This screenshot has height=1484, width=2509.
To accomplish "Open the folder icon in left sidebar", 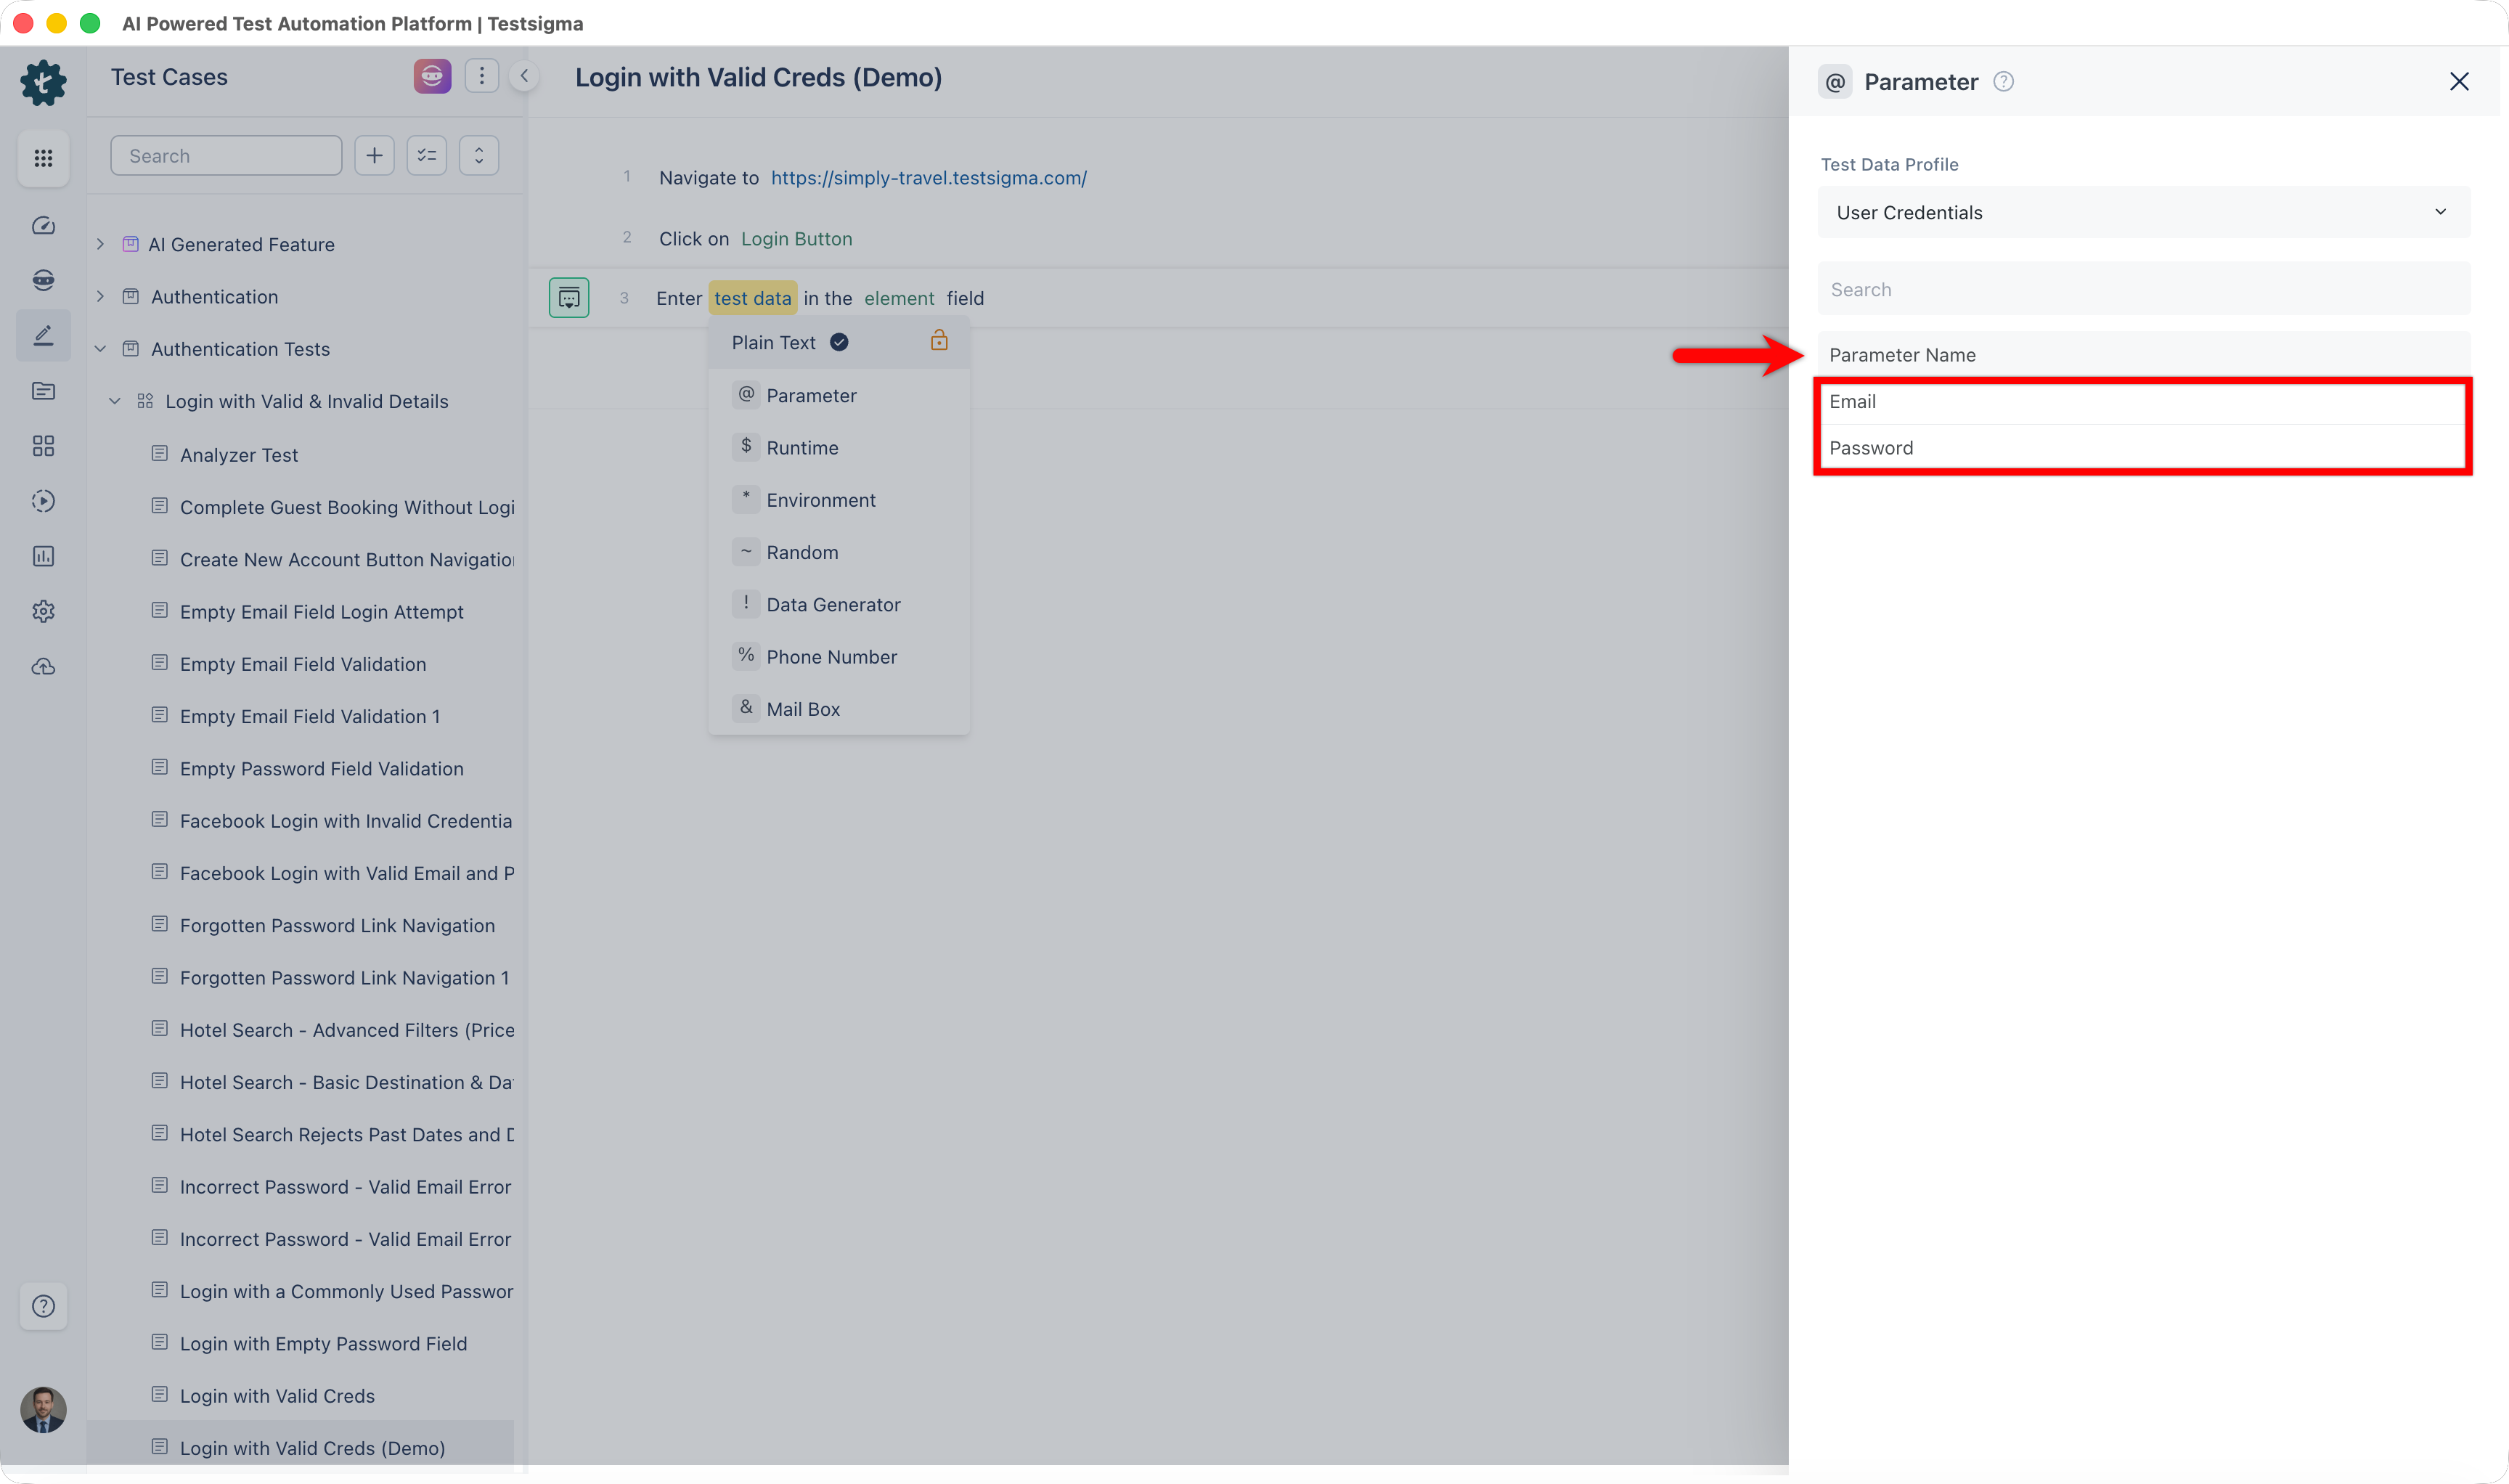I will [x=43, y=391].
